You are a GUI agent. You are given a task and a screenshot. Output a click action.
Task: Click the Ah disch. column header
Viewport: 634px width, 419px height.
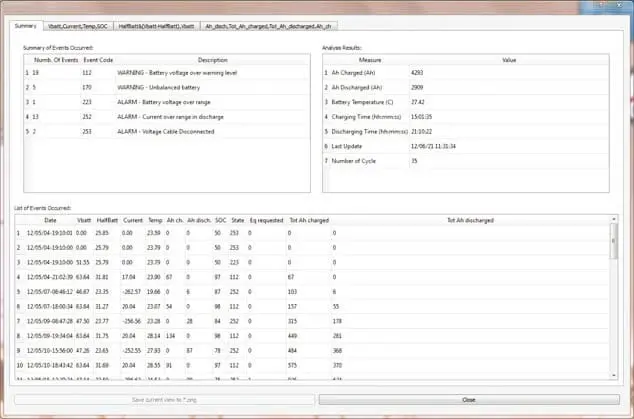coord(199,220)
